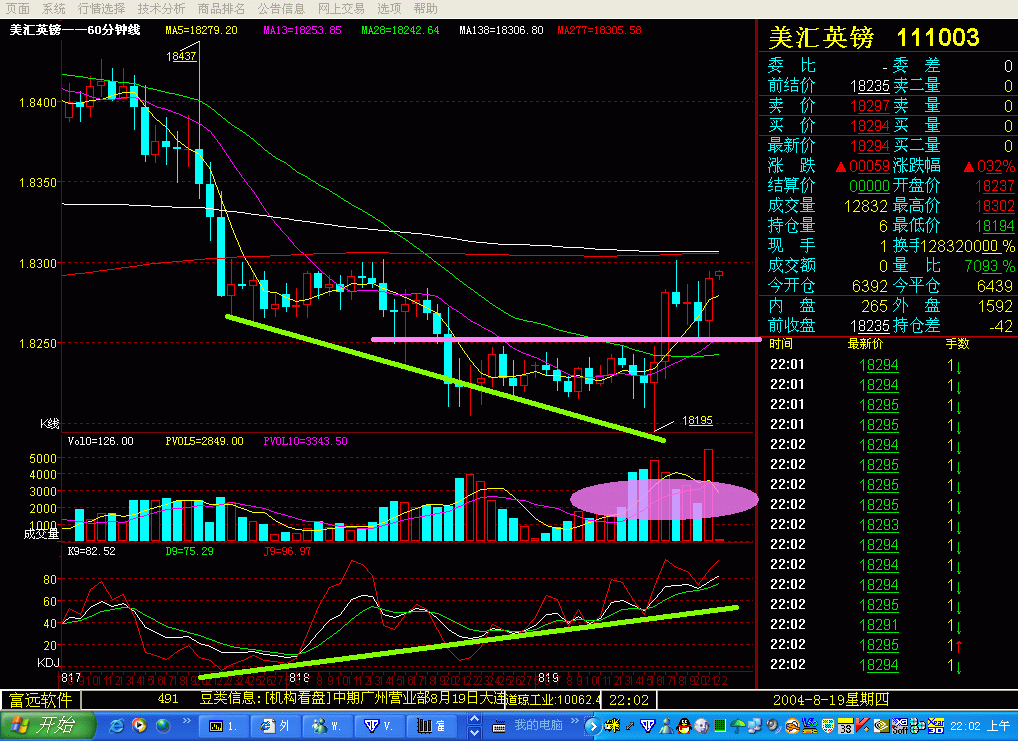Click the diagonal double-arrow tray icon

pos(630,726)
